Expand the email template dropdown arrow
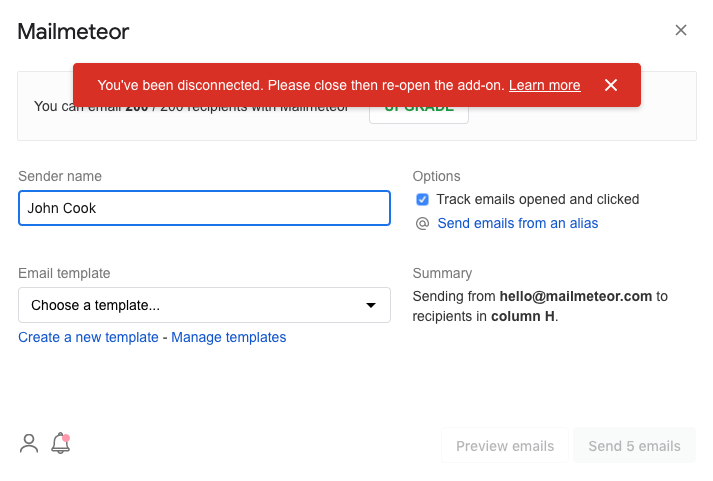 tap(371, 305)
